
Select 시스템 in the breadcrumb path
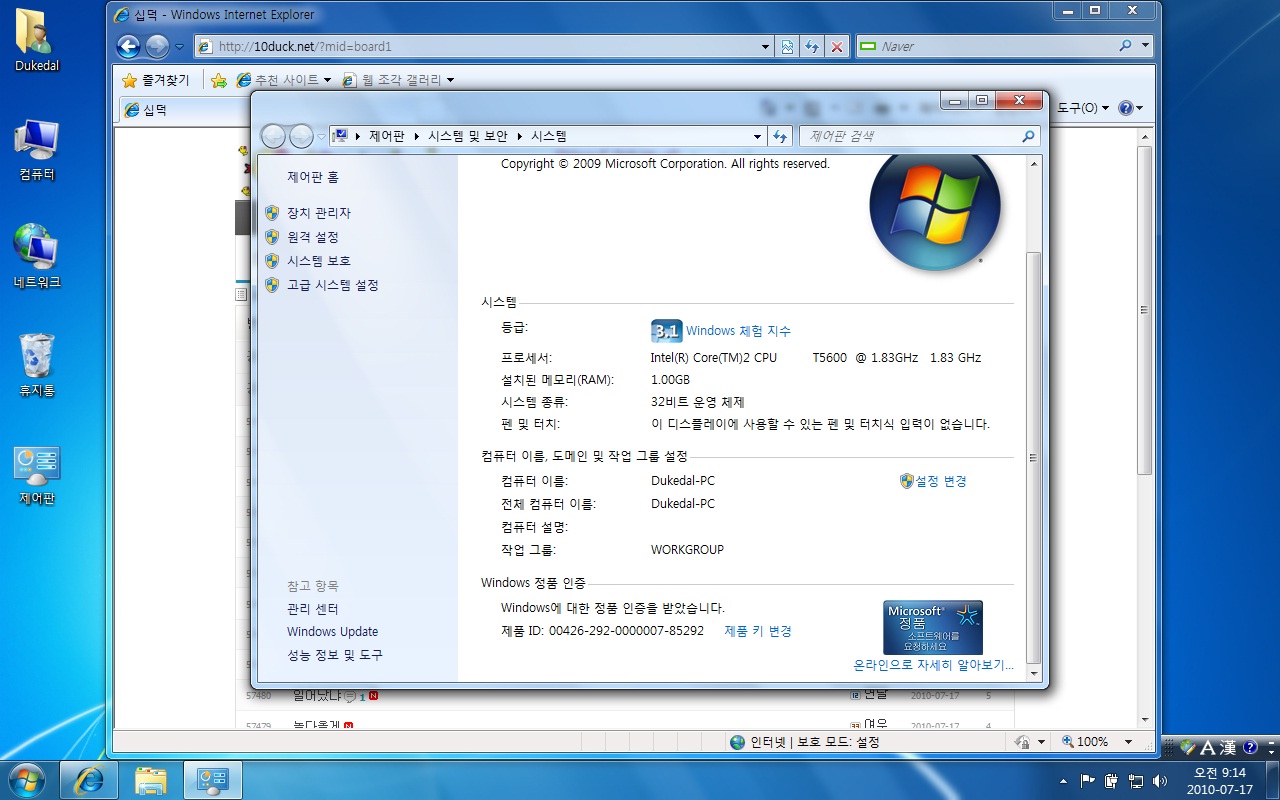tap(549, 136)
